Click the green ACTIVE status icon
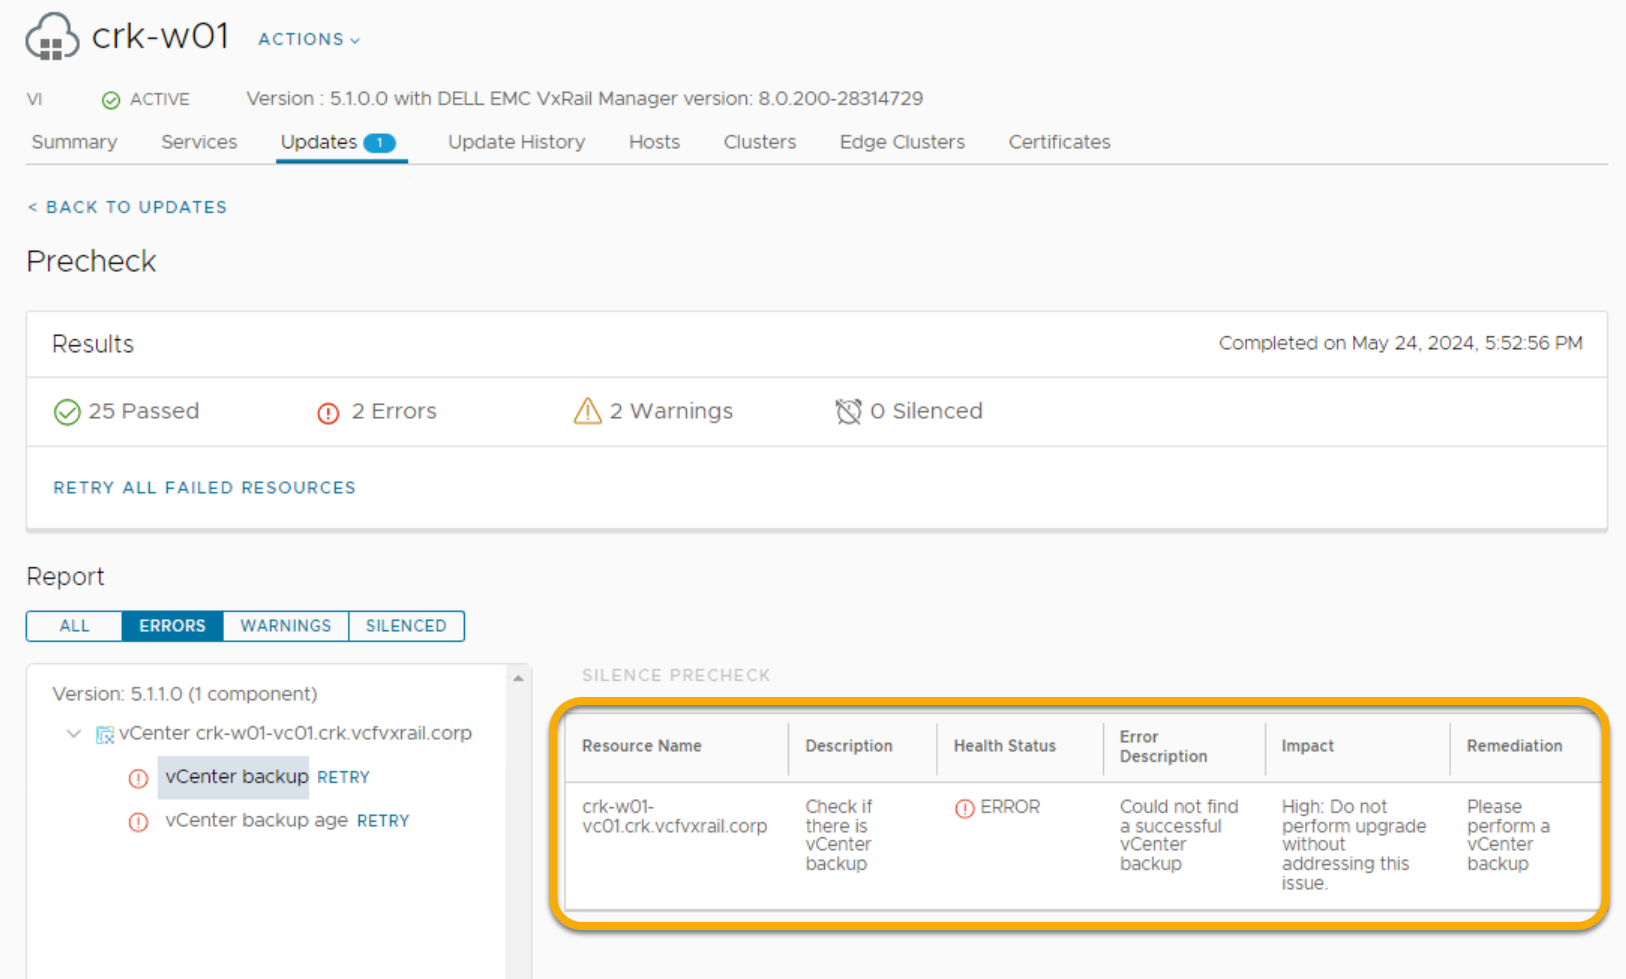 [x=111, y=100]
